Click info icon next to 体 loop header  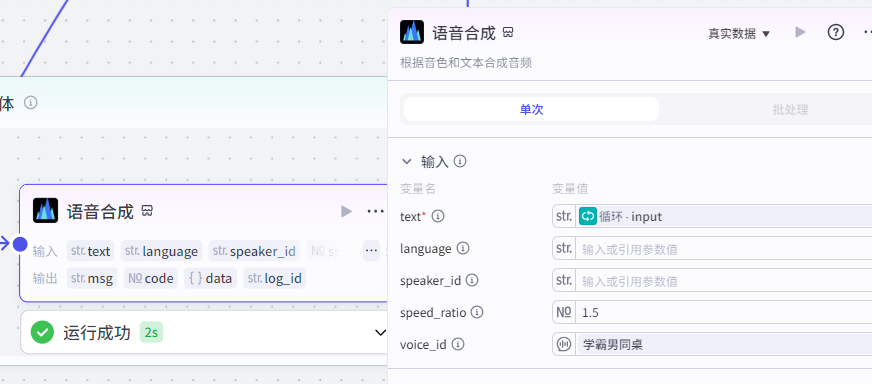coord(31,103)
